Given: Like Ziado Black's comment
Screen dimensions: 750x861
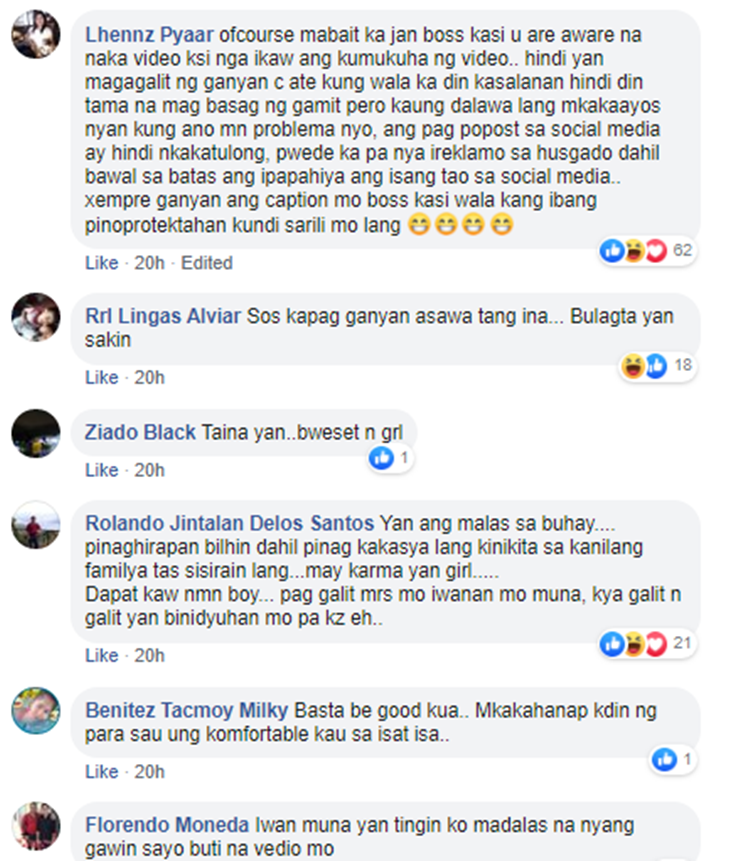Looking at the screenshot, I should point(102,471).
